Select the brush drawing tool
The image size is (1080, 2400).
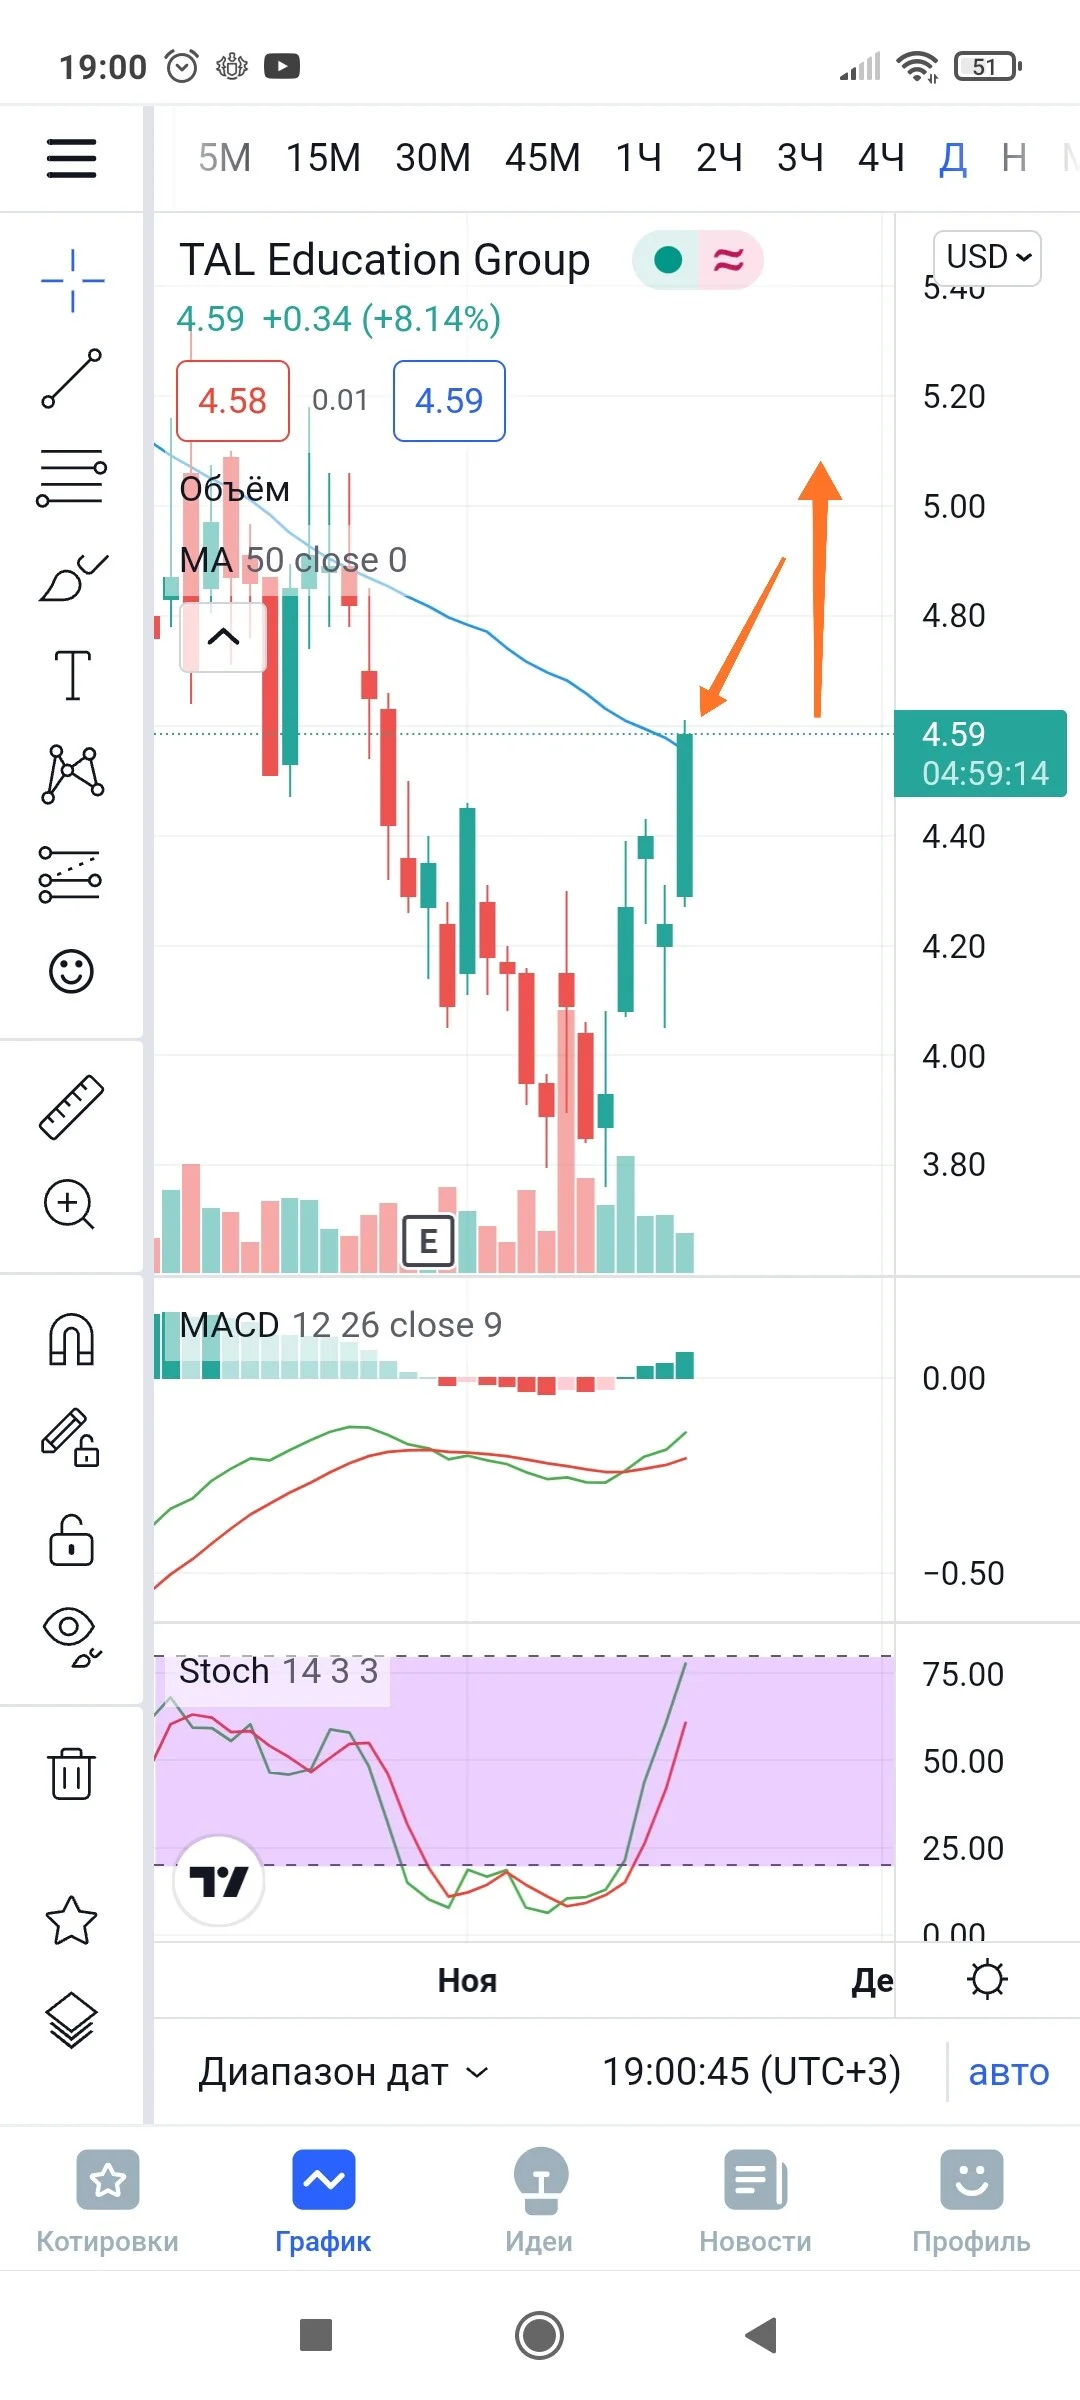tap(72, 577)
